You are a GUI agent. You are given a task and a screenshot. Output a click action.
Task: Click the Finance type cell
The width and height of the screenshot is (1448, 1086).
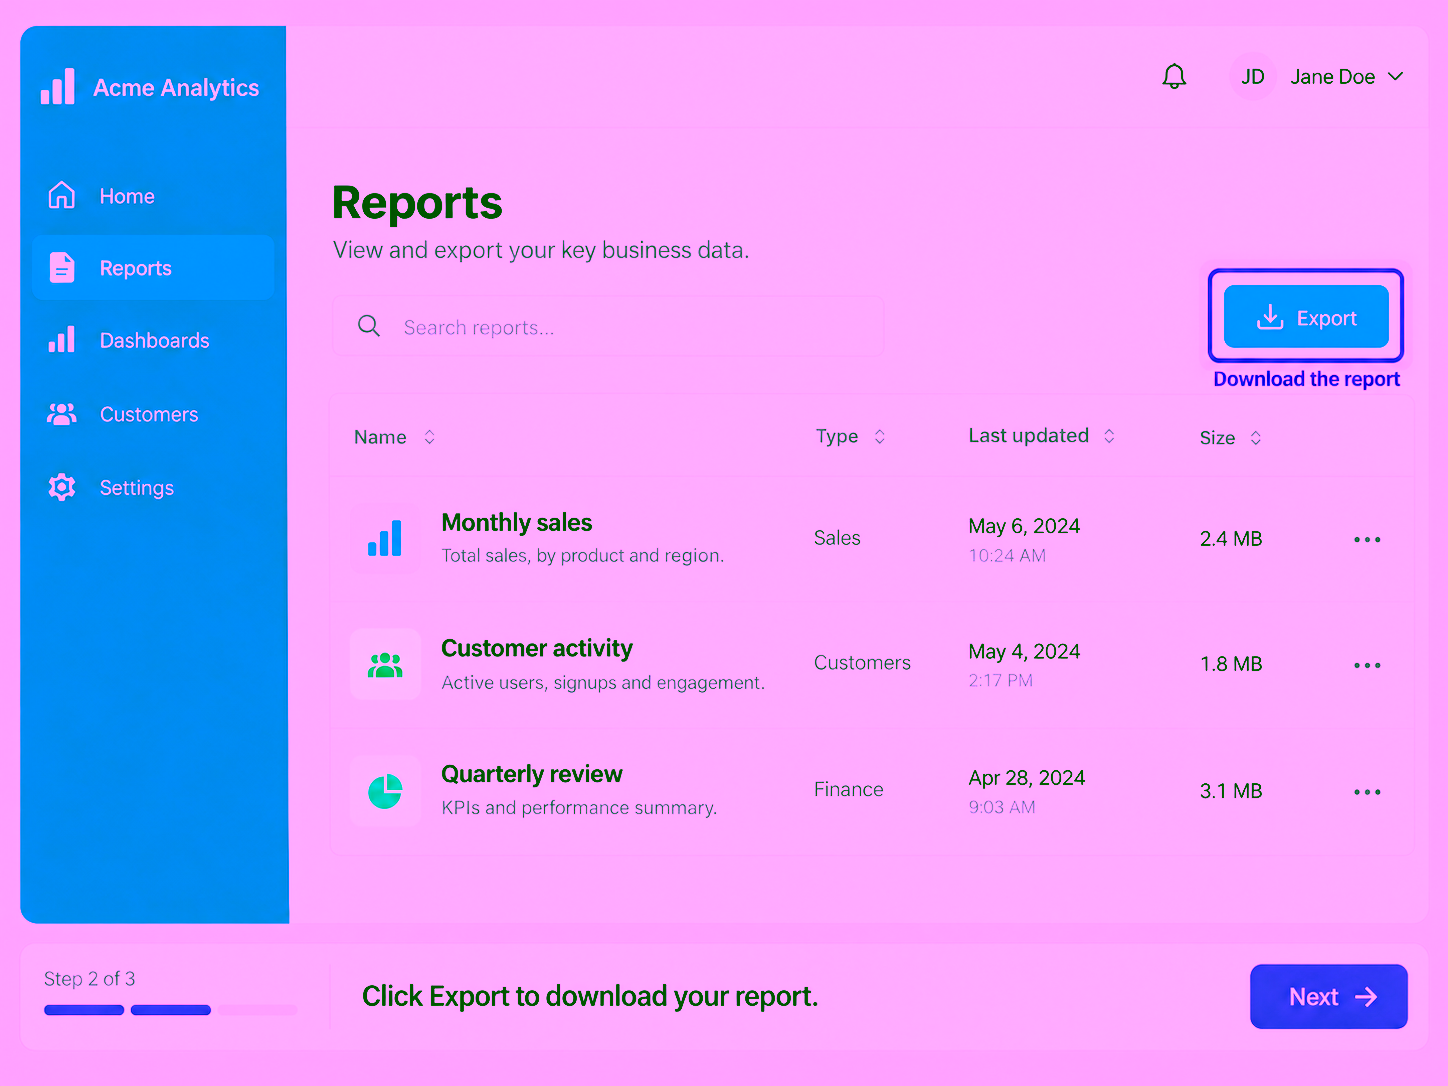point(848,790)
